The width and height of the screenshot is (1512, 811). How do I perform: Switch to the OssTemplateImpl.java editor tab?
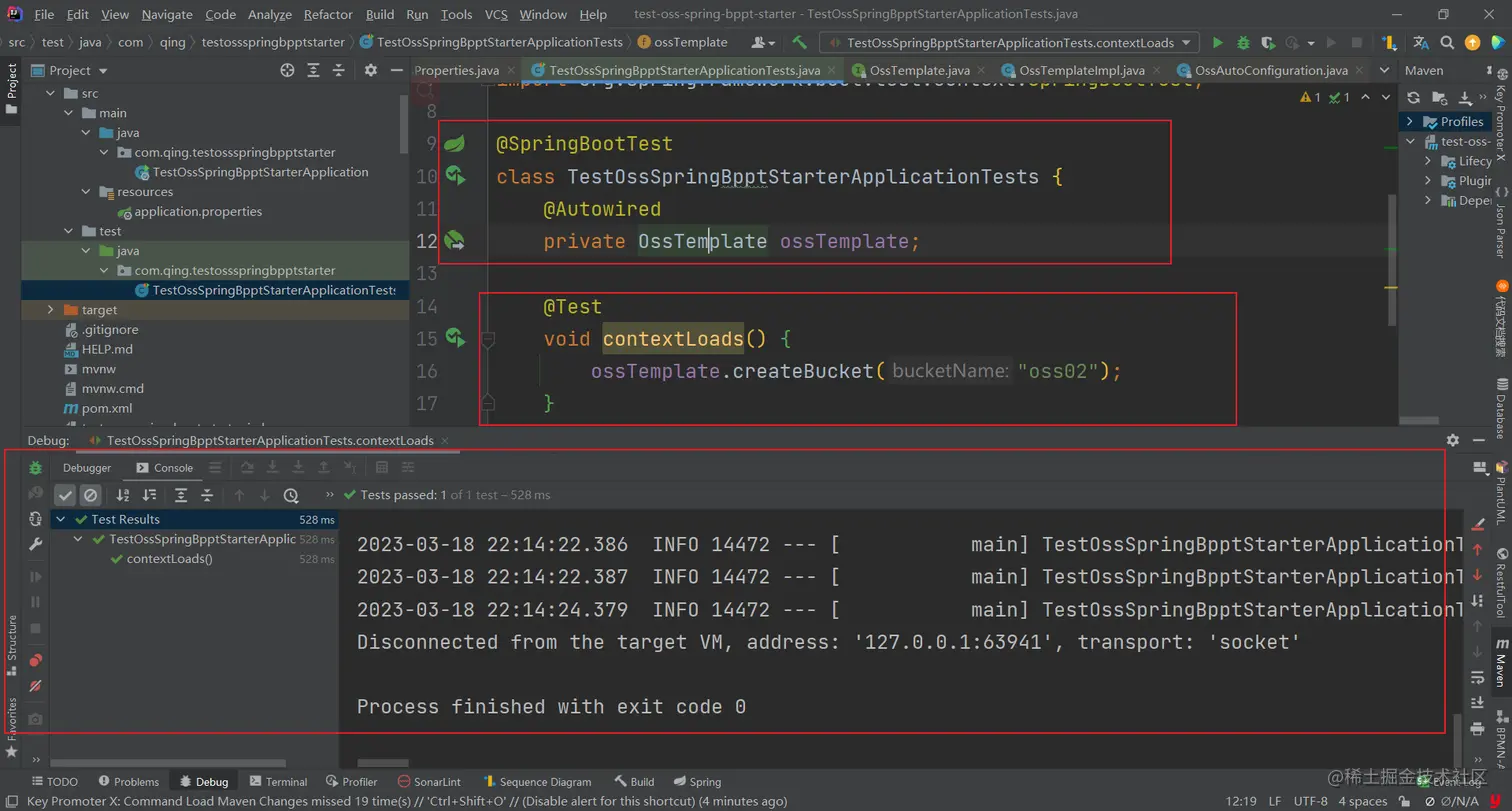click(x=1081, y=71)
